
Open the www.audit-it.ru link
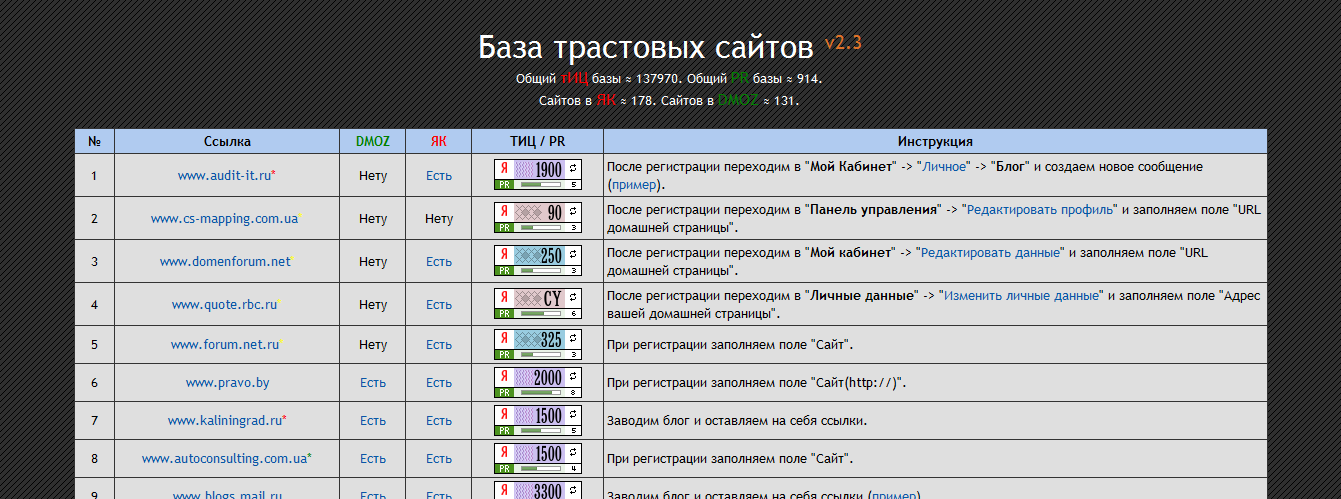click(x=225, y=175)
